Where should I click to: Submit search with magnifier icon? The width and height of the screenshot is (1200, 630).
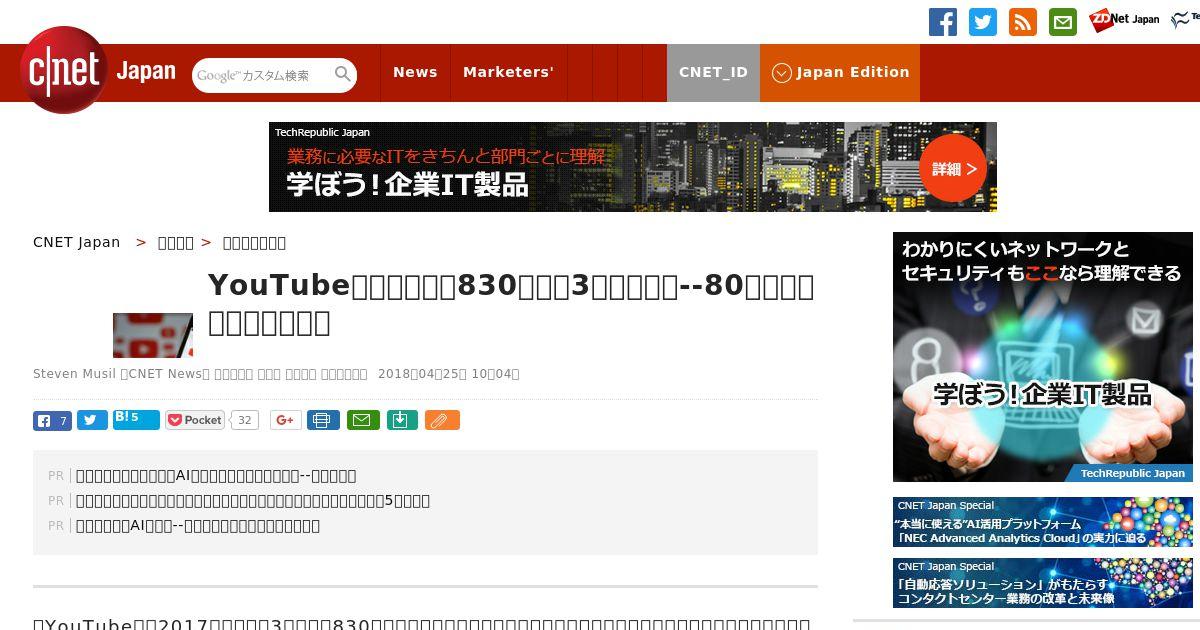(x=343, y=74)
